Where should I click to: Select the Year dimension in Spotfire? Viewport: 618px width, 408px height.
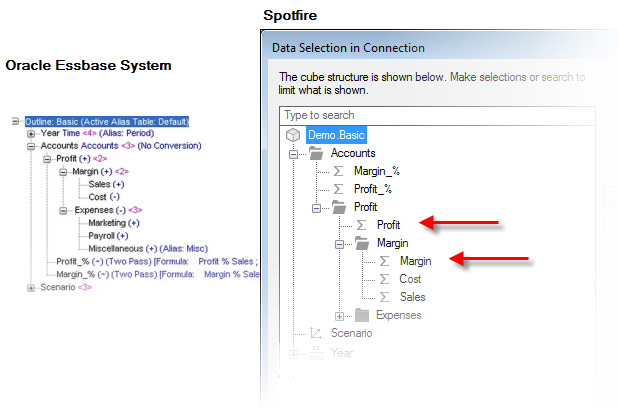tap(342, 353)
